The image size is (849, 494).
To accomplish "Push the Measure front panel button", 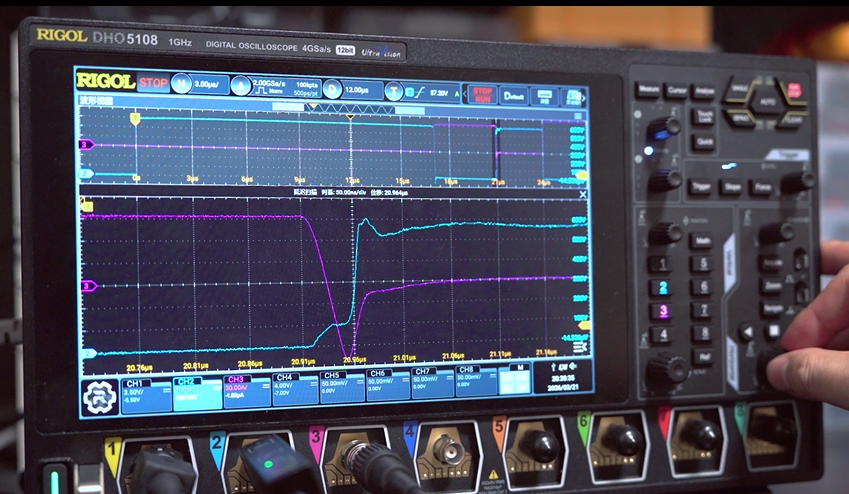I will tap(649, 89).
